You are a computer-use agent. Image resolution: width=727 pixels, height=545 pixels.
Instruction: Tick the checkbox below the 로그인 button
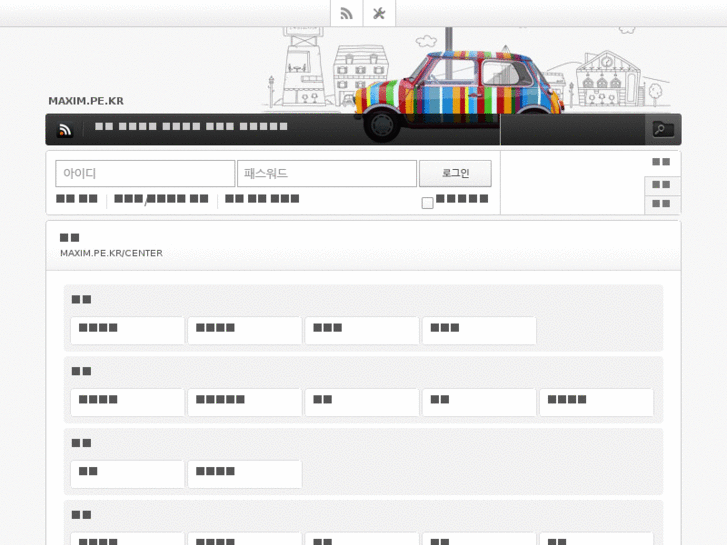(x=427, y=203)
